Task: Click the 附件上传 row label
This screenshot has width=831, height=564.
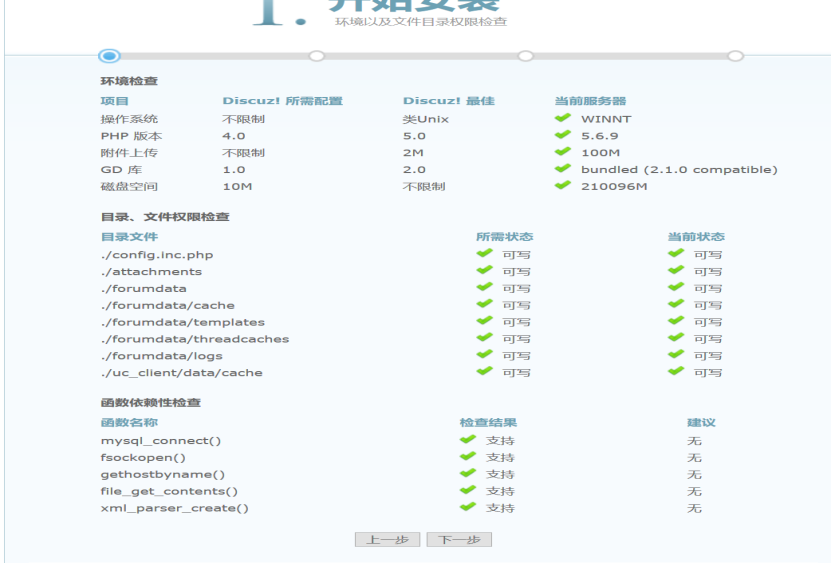Action: click(x=129, y=153)
